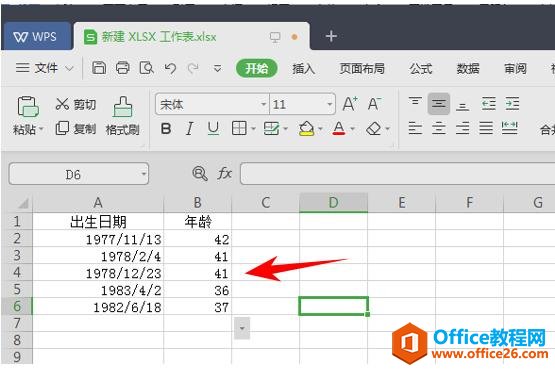Open font size dropdown showing 11
This screenshot has width=555, height=371.
pyautogui.click(x=330, y=104)
